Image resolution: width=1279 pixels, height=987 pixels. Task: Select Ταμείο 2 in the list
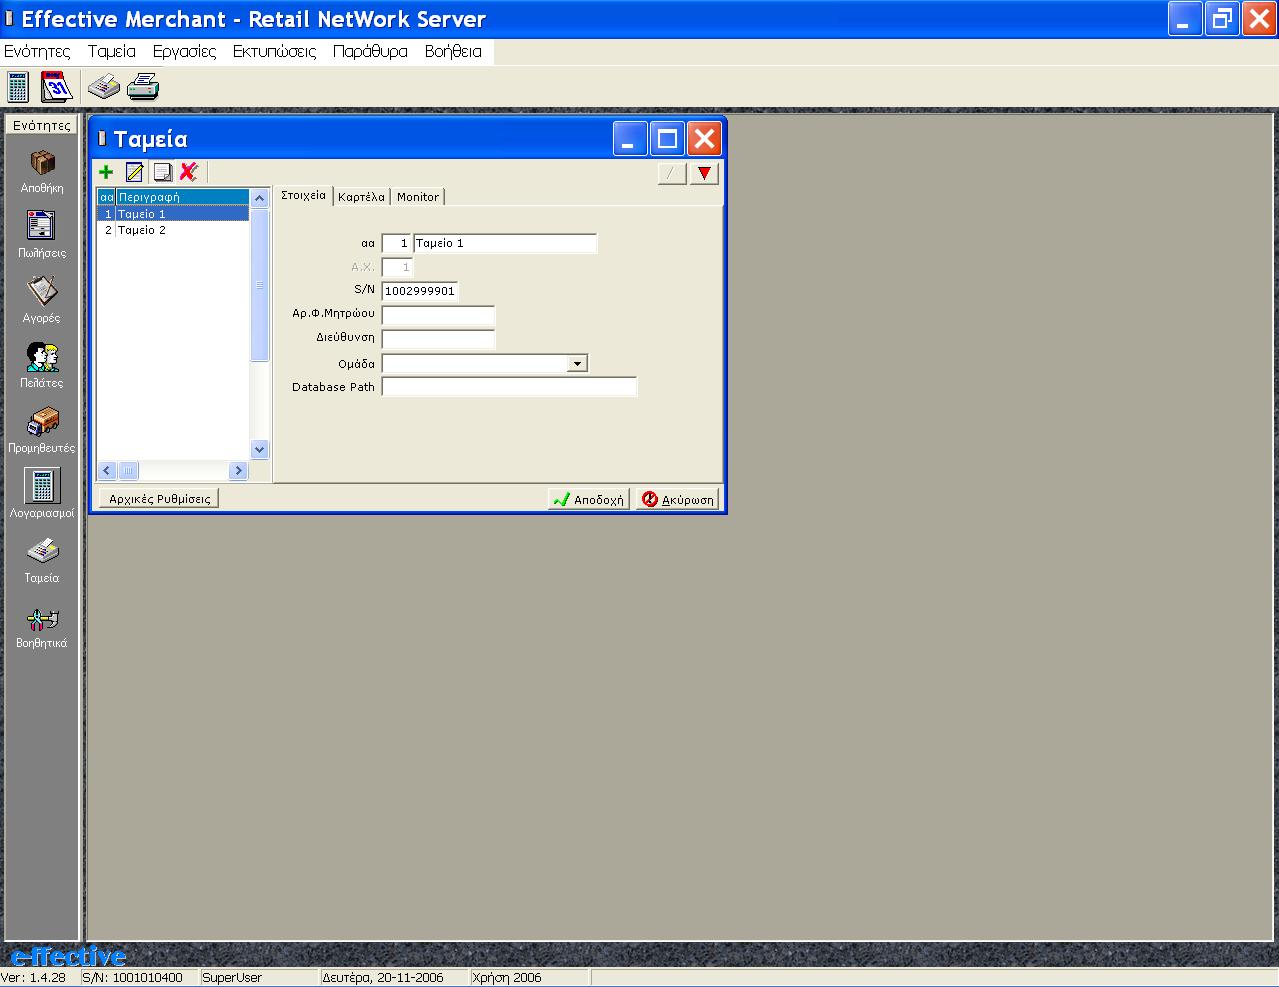click(142, 230)
